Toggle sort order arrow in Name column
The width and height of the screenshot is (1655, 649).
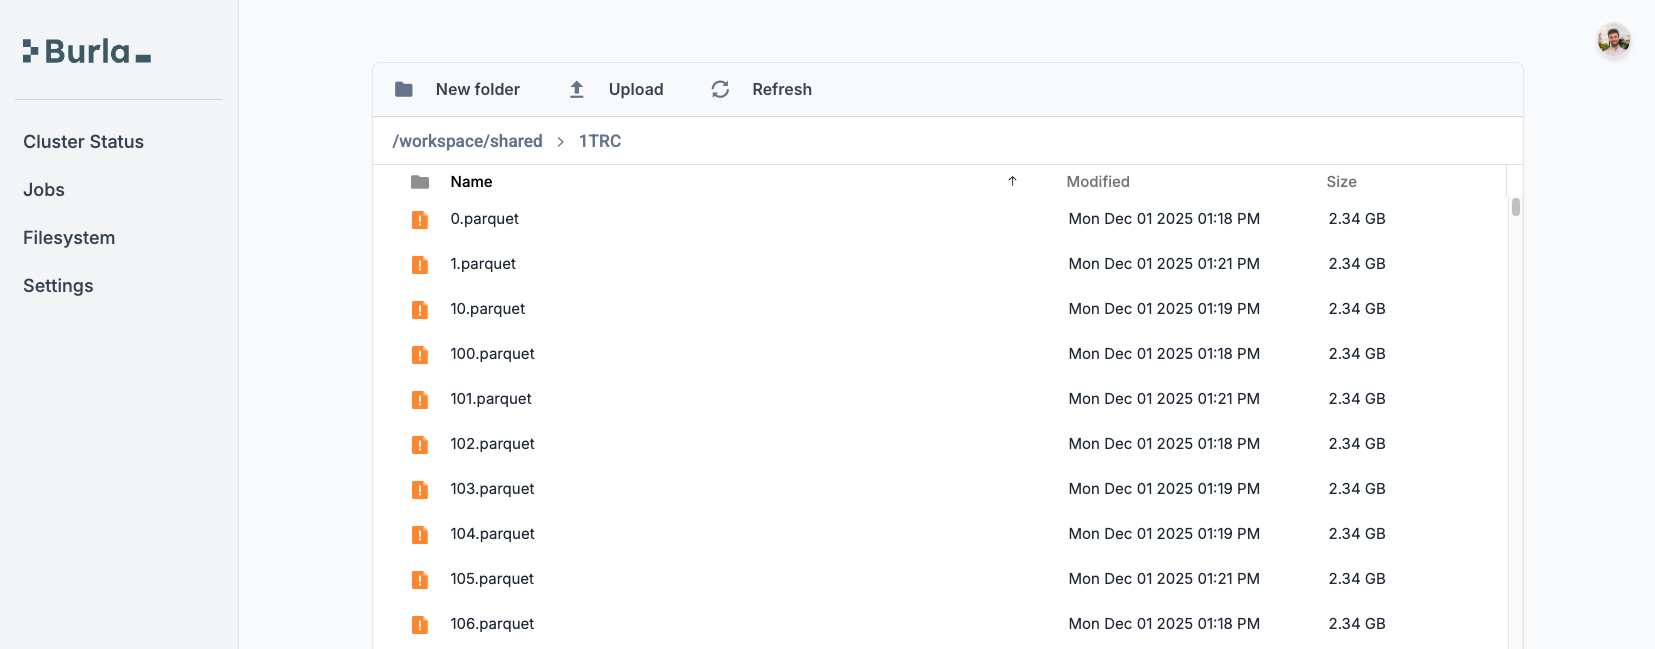pyautogui.click(x=1012, y=181)
